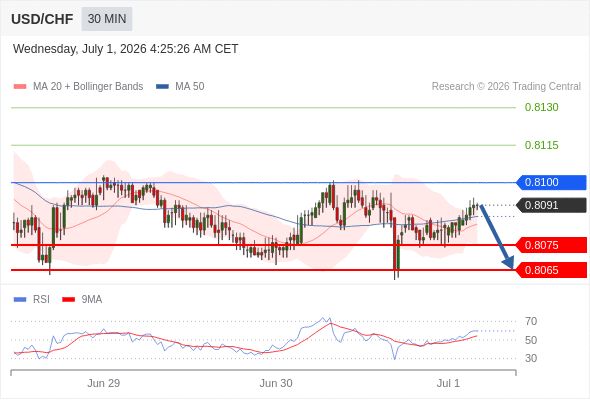Click the Wednesday, July 1, 2026 timestamp
590x400 pixels.
click(125, 49)
